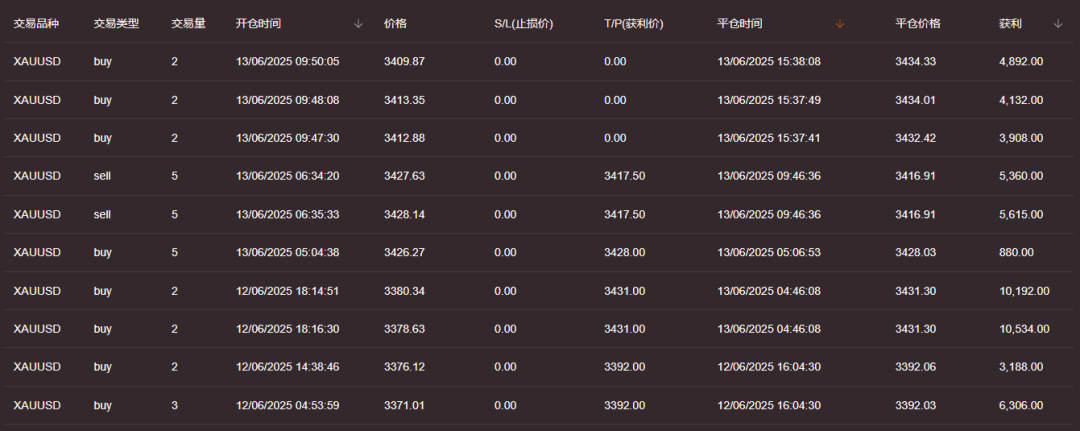This screenshot has height=431, width=1080.
Task: Click open price 3380.34
Action: pyautogui.click(x=404, y=291)
